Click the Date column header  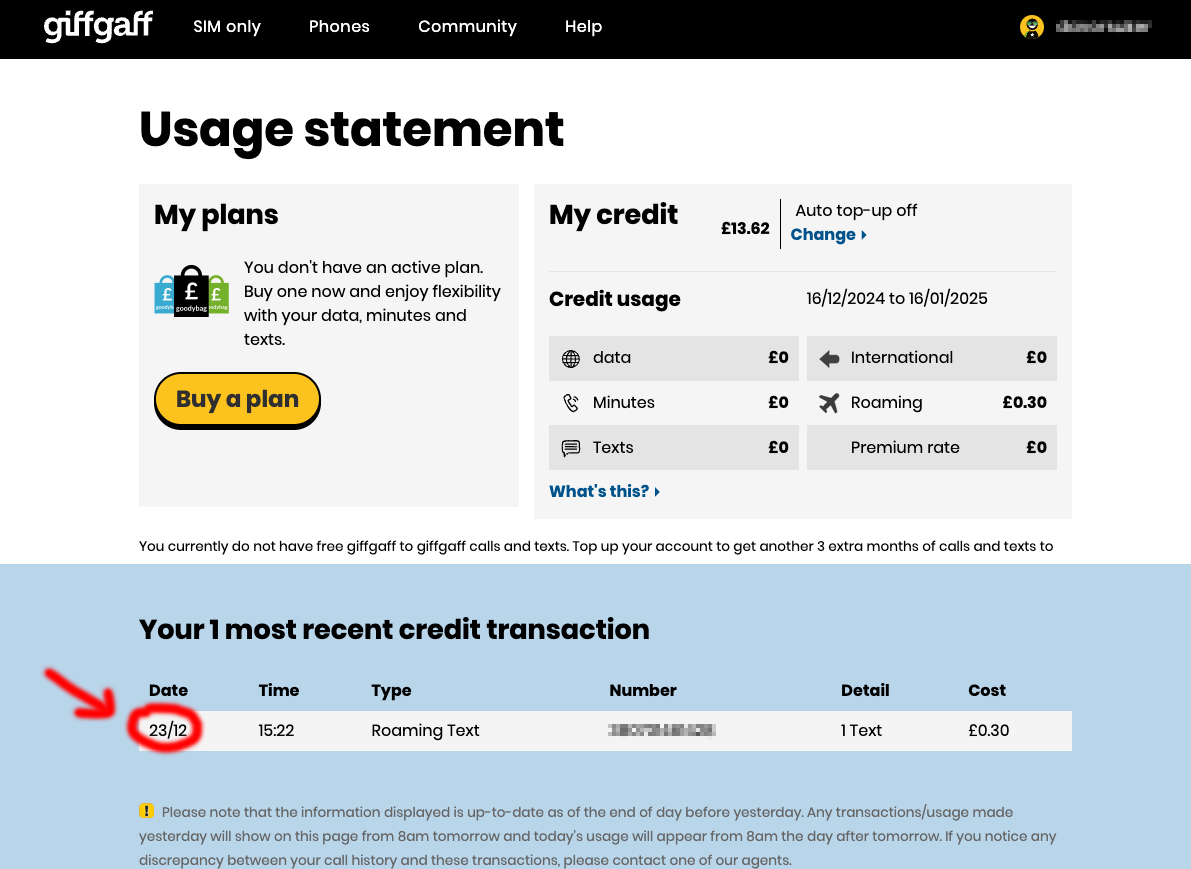click(x=169, y=690)
